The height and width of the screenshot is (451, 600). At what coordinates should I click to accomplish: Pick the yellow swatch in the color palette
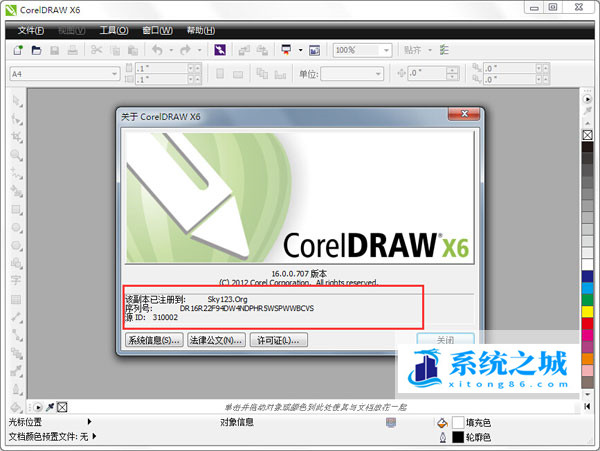click(x=587, y=311)
